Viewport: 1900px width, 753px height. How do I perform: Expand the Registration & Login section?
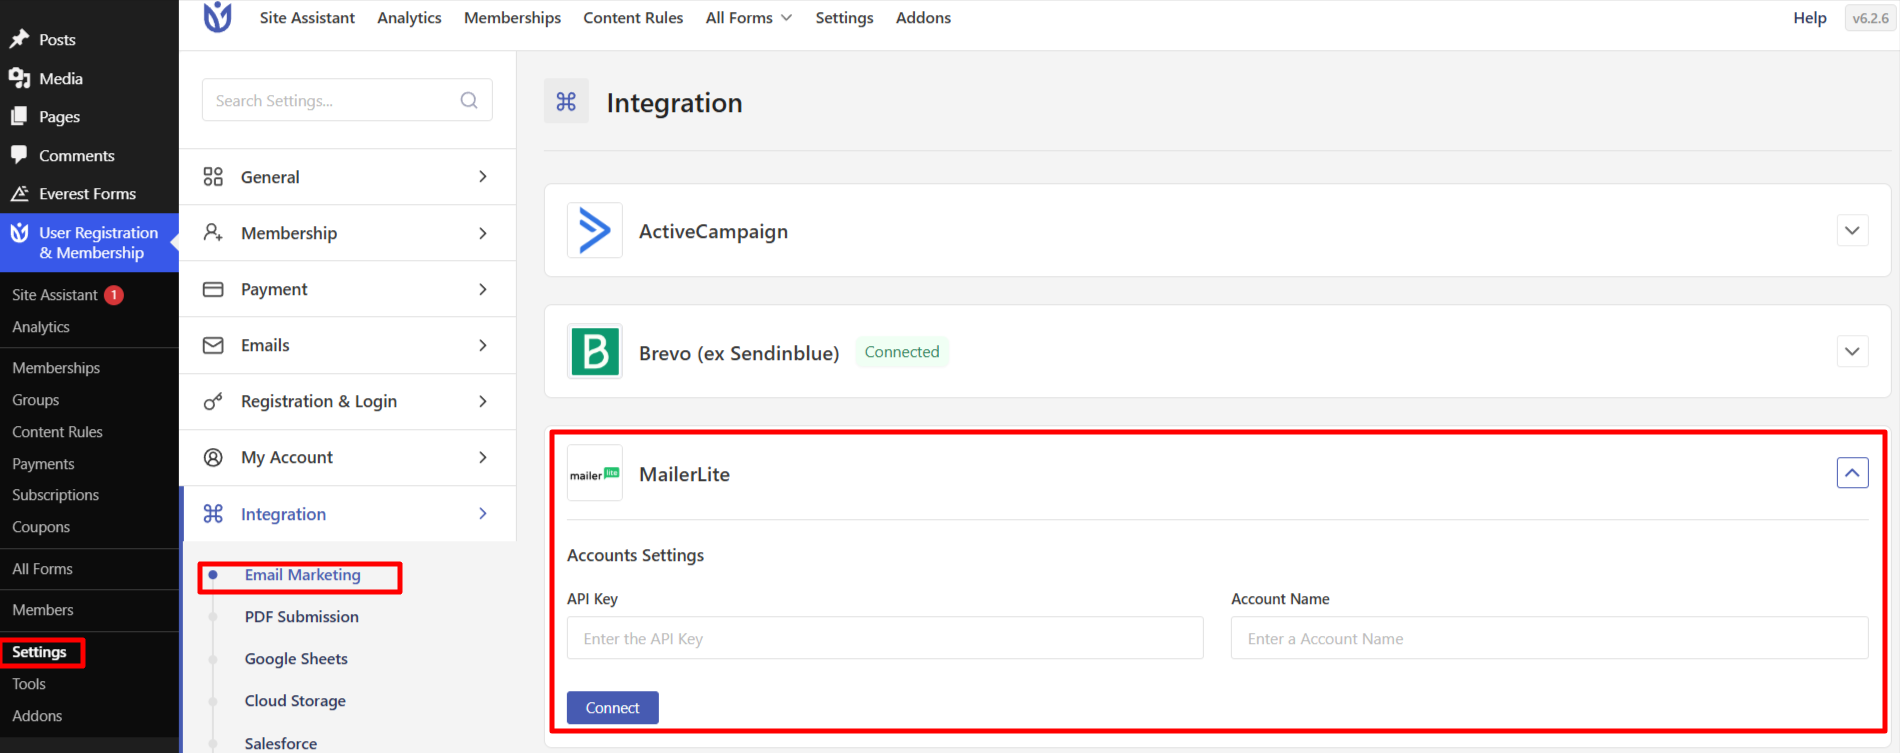pyautogui.click(x=483, y=401)
